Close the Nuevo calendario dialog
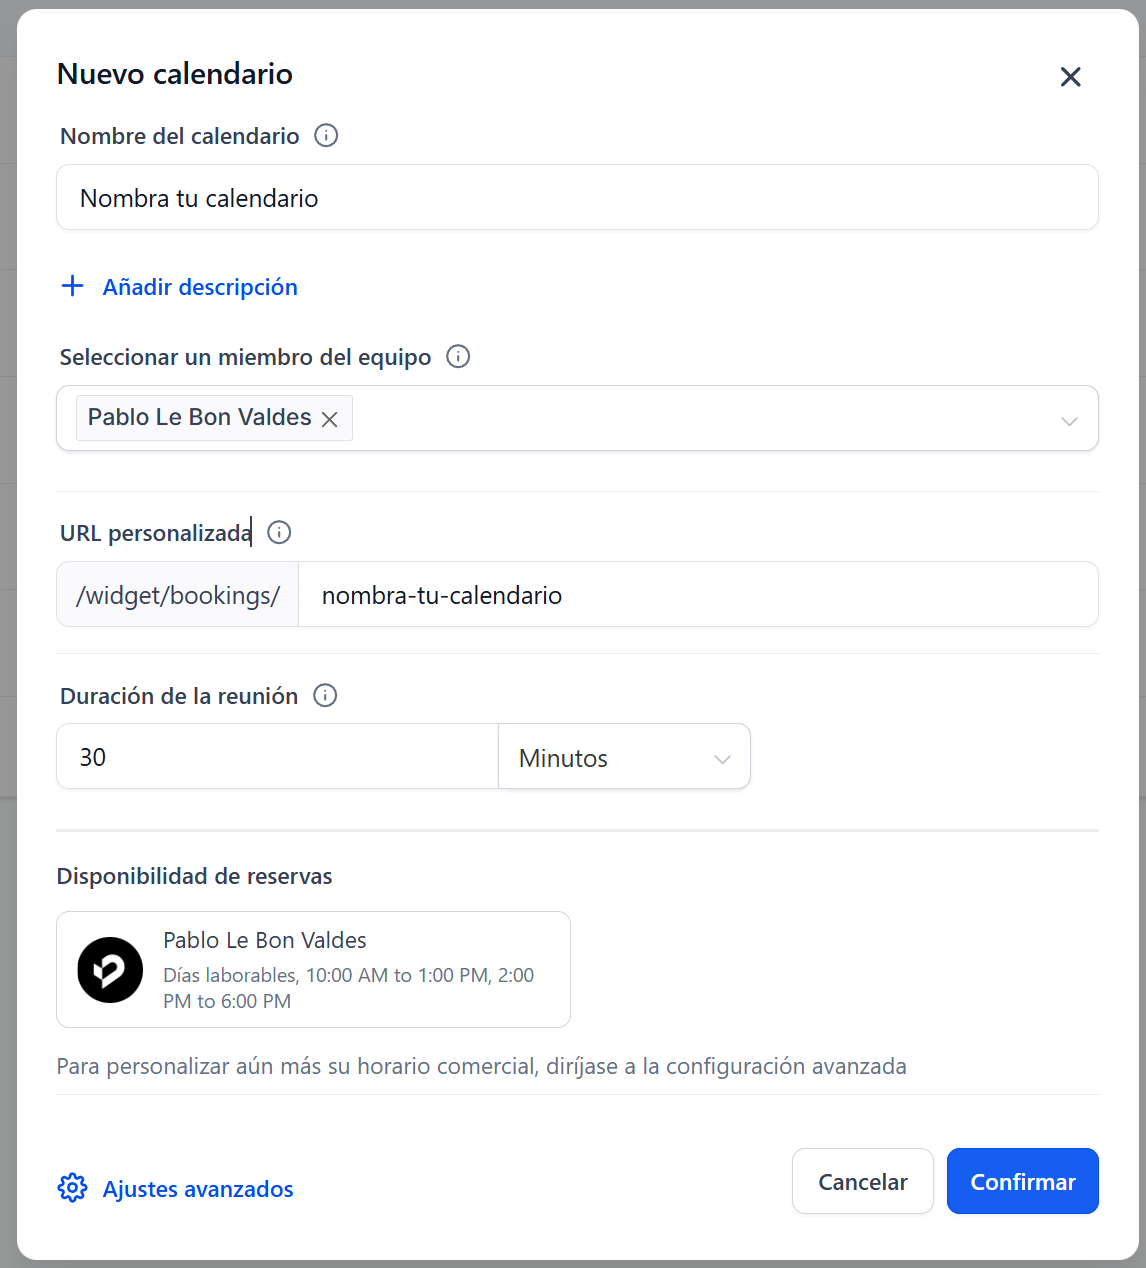1146x1268 pixels. pyautogui.click(x=1070, y=77)
